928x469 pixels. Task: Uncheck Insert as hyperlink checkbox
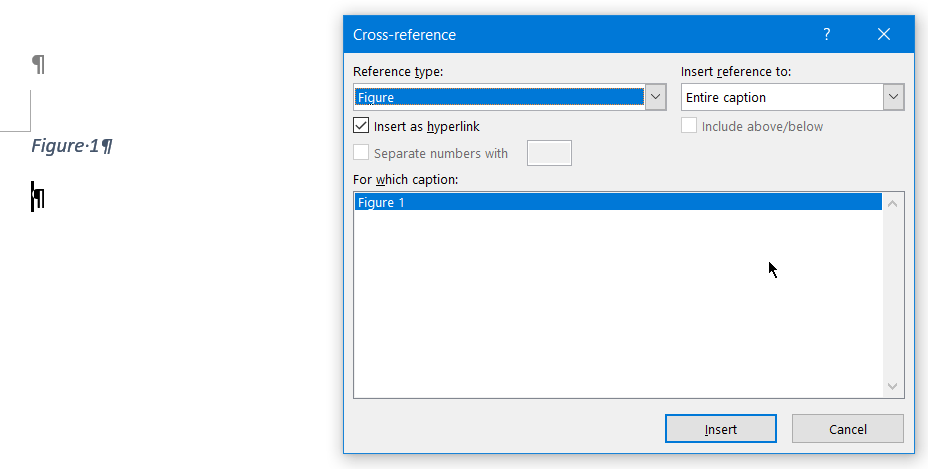361,126
